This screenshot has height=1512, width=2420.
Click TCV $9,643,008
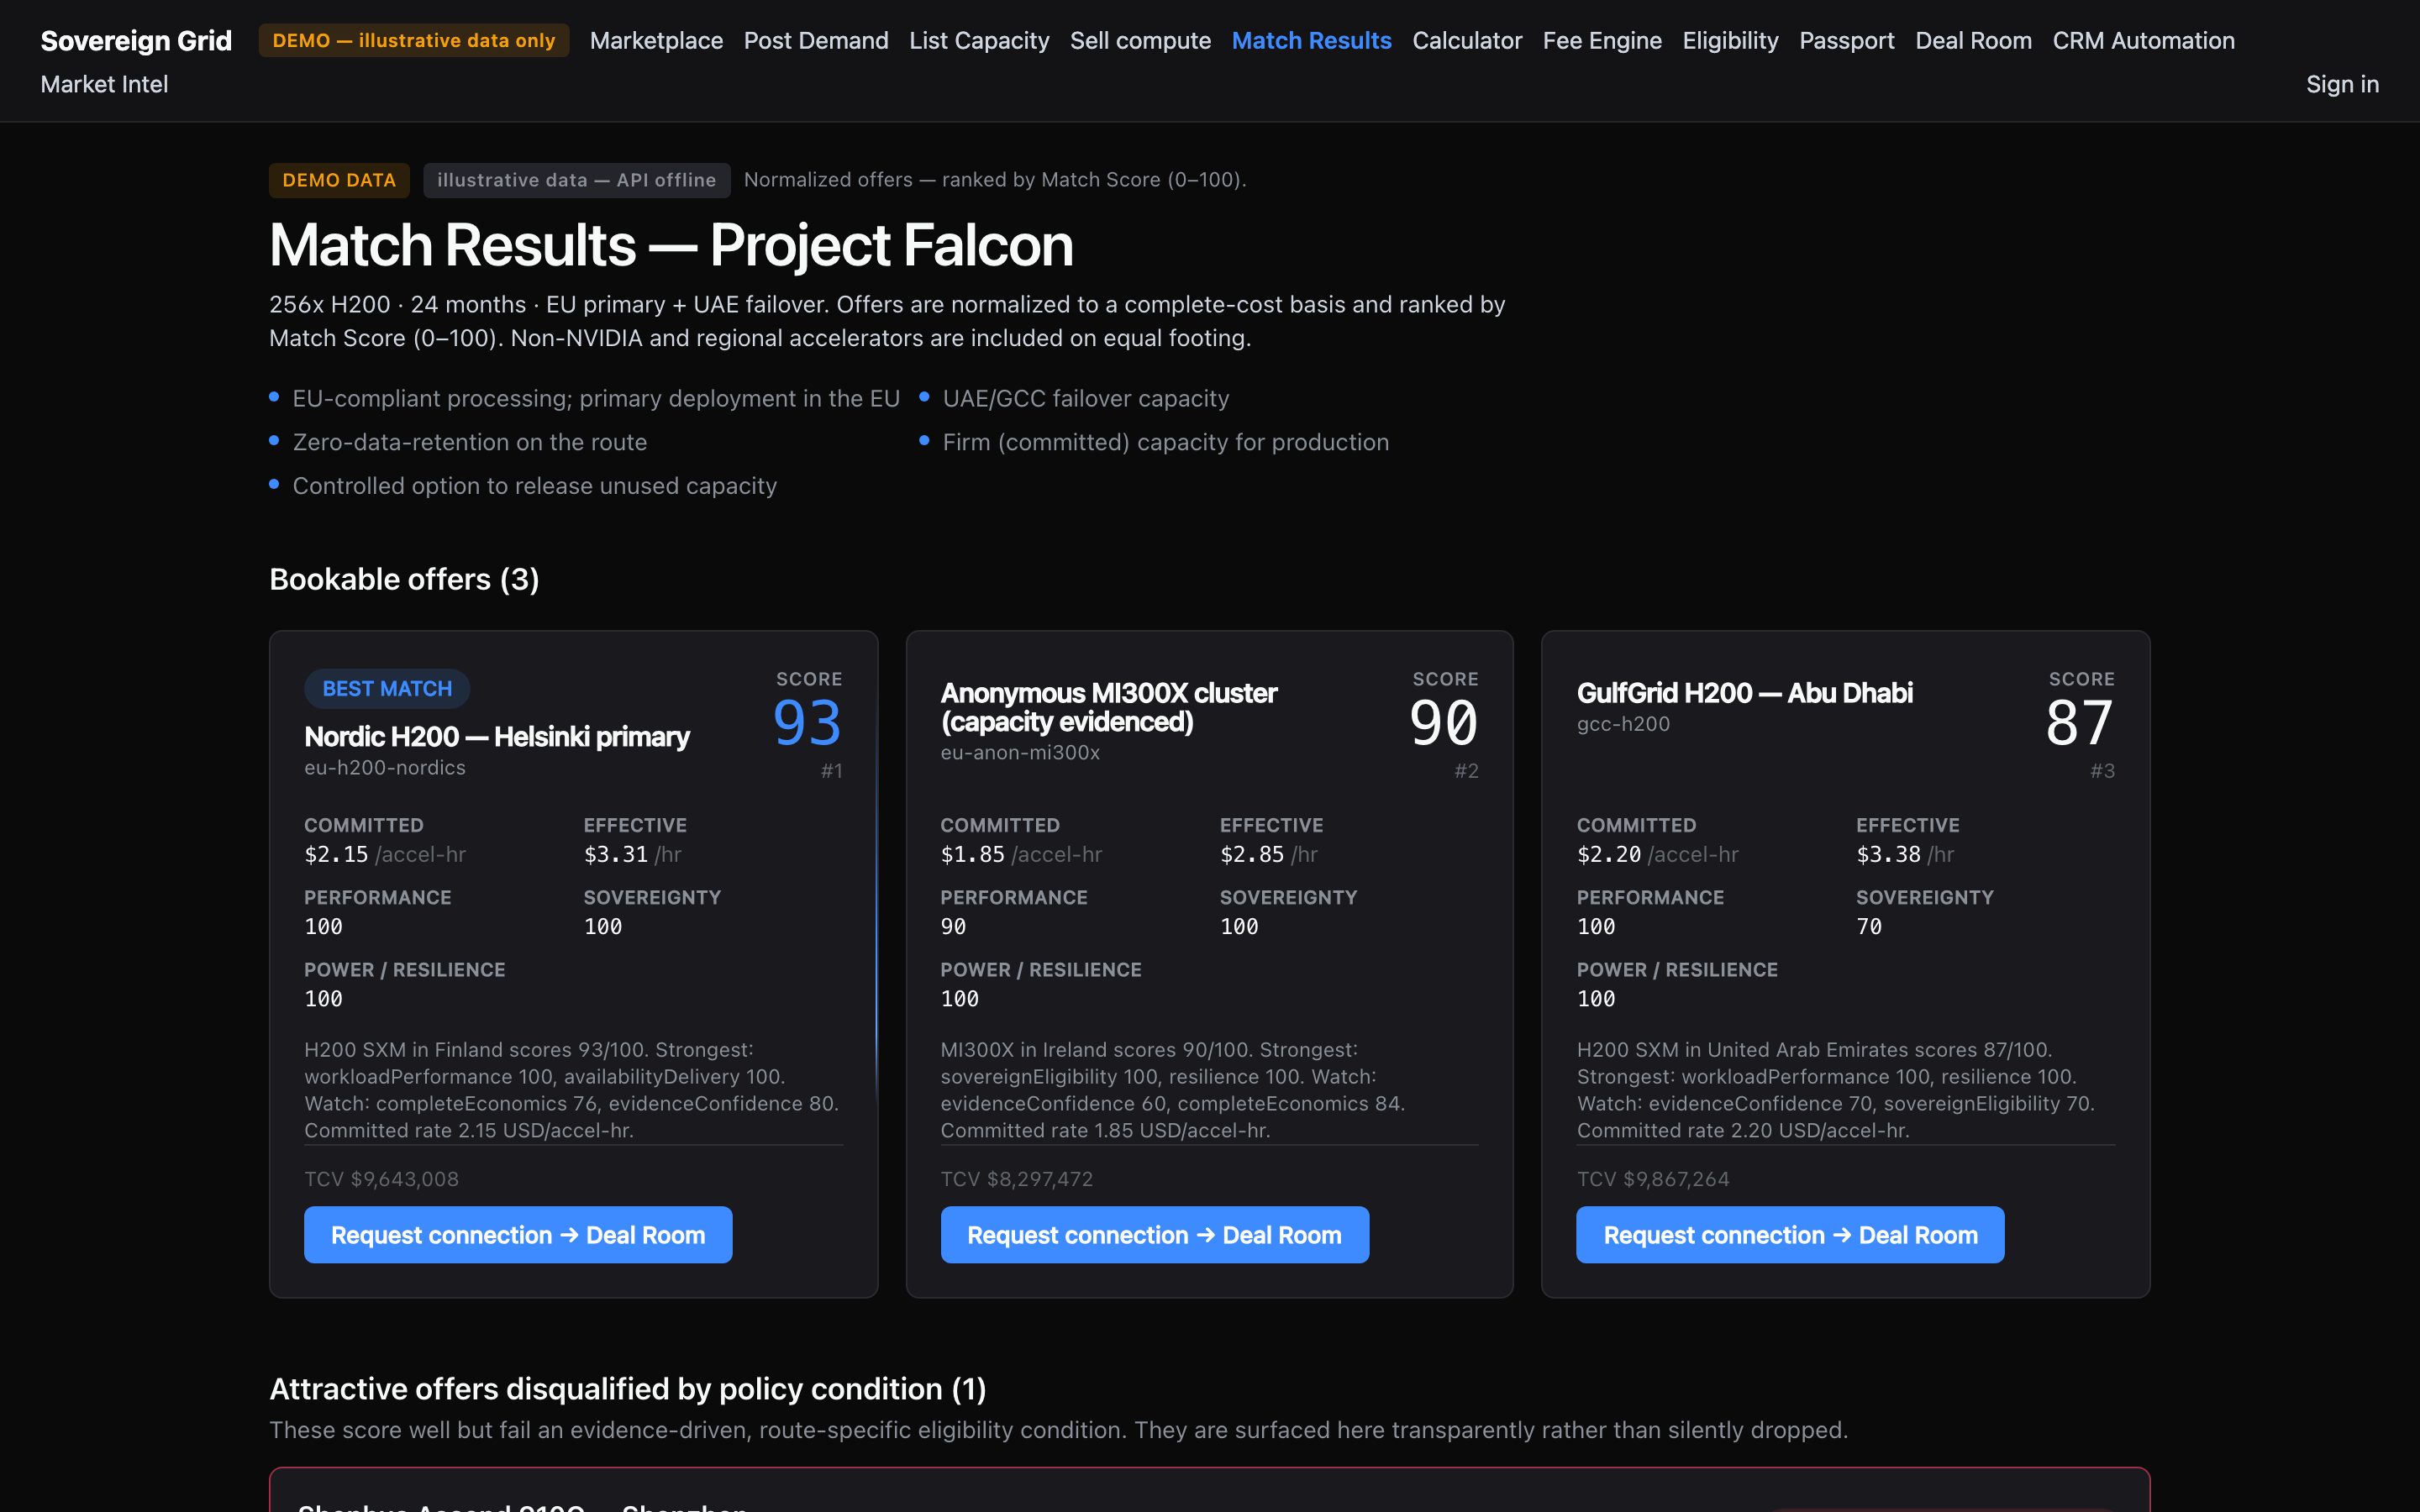coord(381,1179)
